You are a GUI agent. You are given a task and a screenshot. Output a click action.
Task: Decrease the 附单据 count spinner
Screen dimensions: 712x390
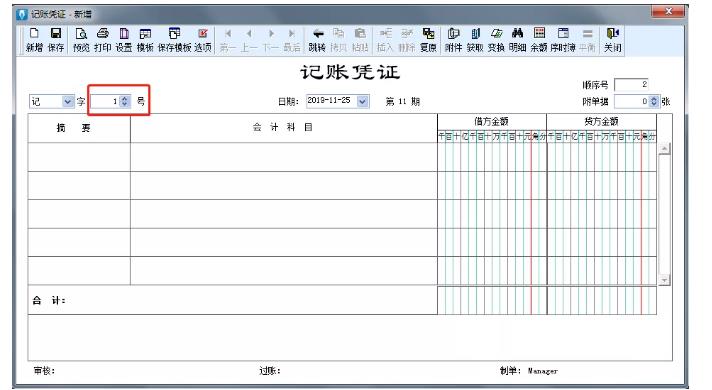(x=654, y=104)
